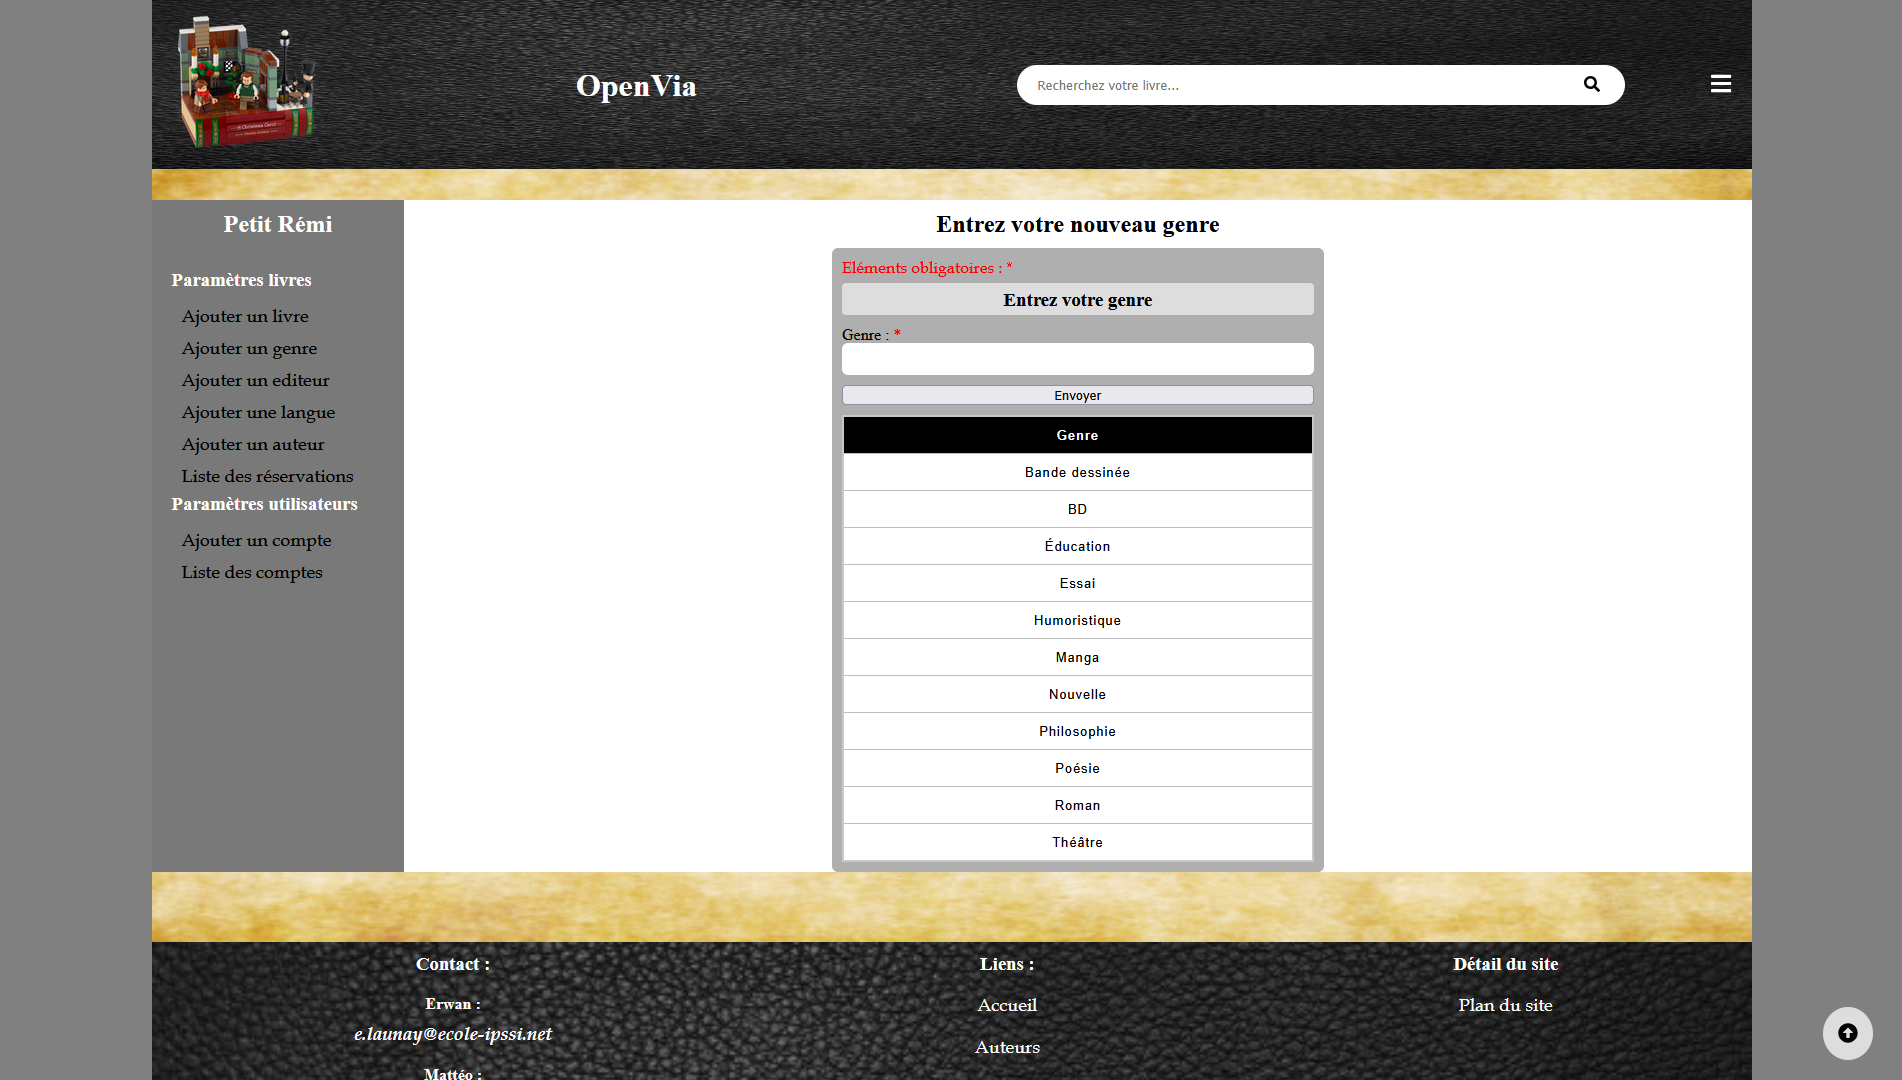The image size is (1902, 1080).
Task: Click the Genre text input field
Action: tap(1077, 359)
